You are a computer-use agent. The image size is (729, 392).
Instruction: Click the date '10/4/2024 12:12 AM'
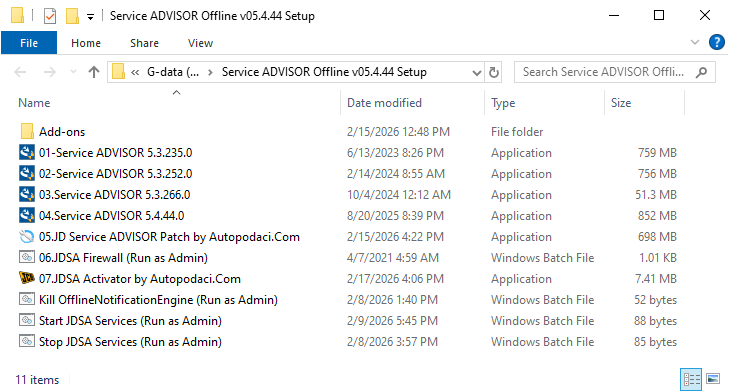399,194
